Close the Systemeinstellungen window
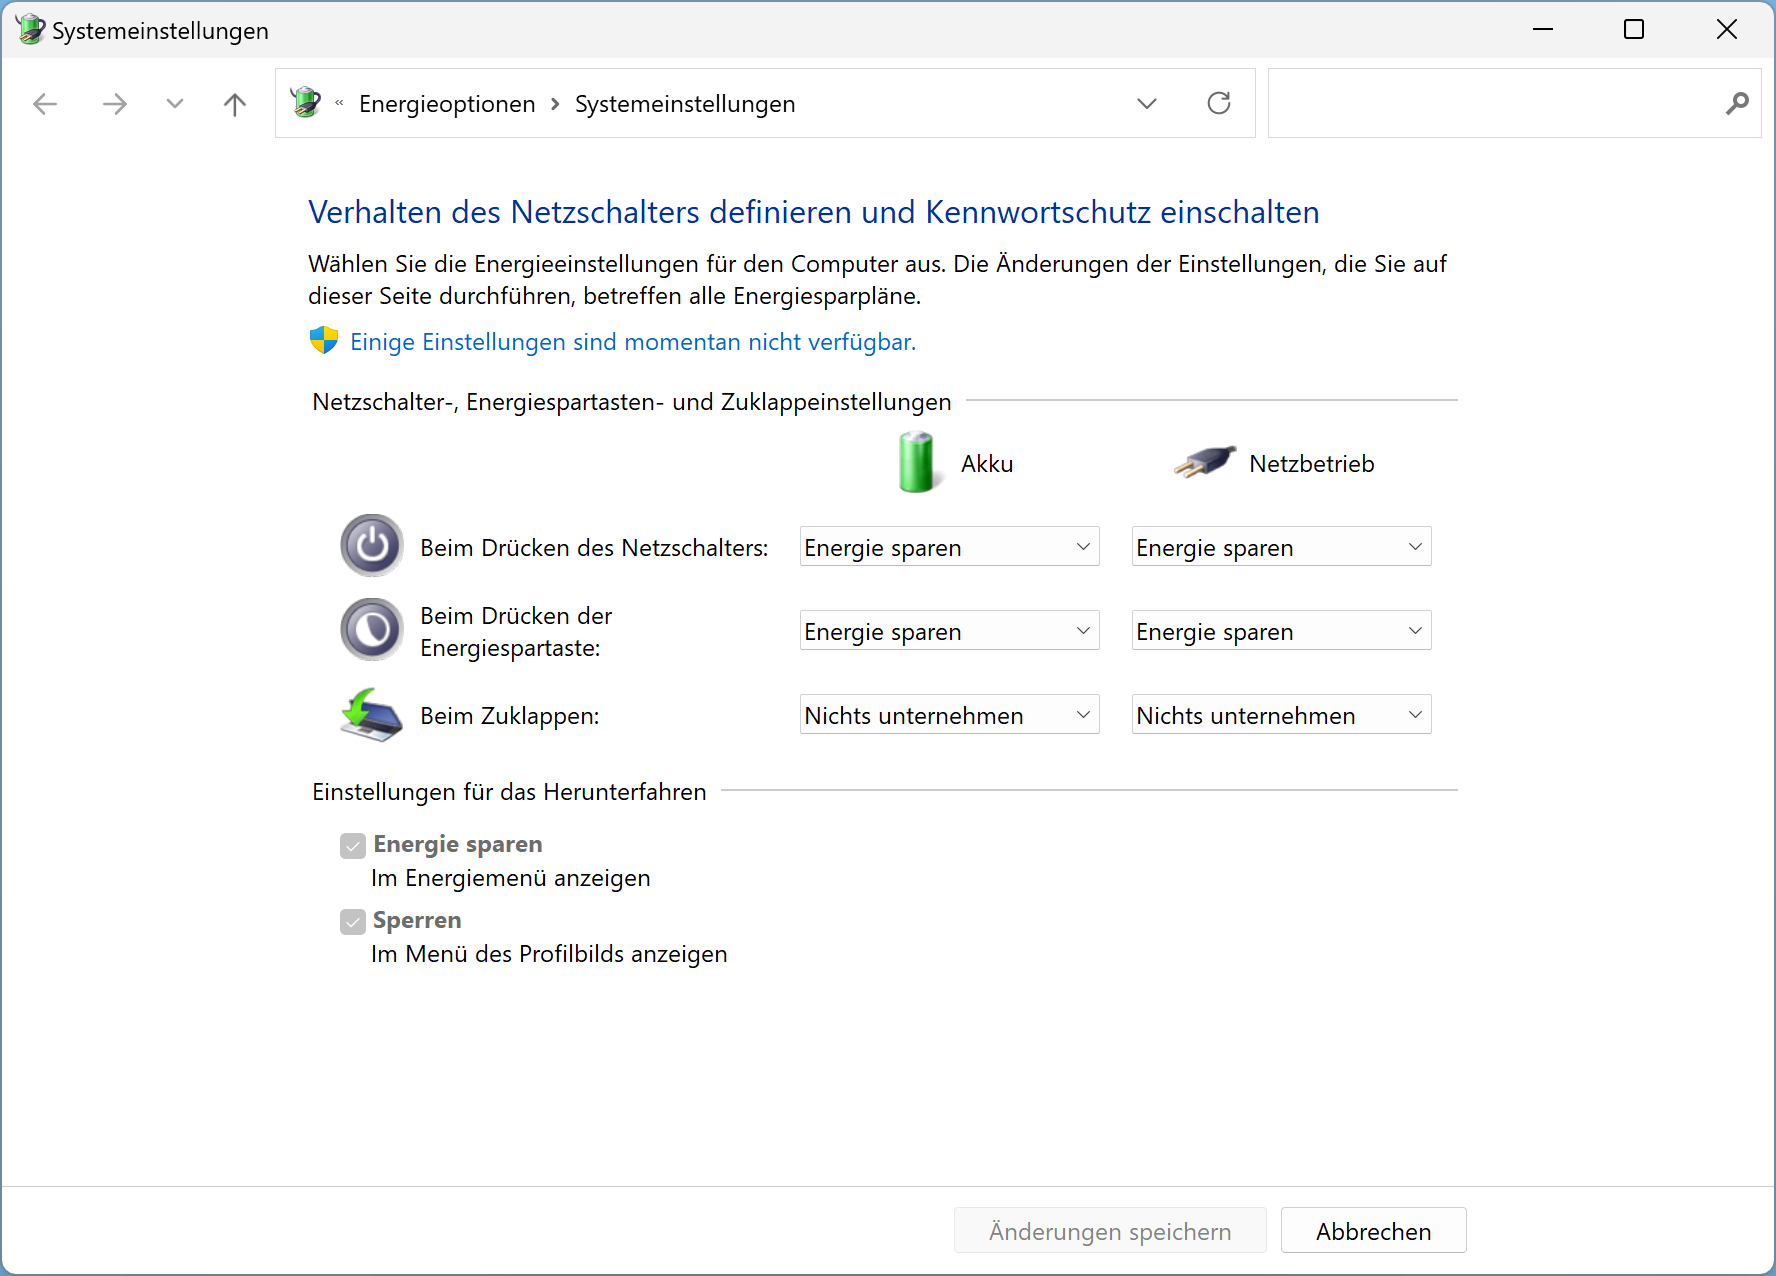This screenshot has height=1276, width=1776. point(1727,29)
